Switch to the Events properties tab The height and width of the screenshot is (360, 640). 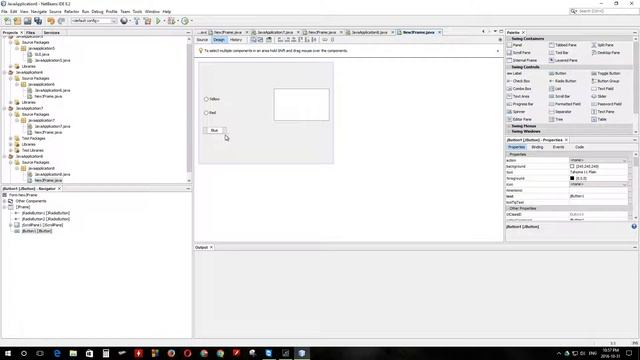pyautogui.click(x=558, y=147)
